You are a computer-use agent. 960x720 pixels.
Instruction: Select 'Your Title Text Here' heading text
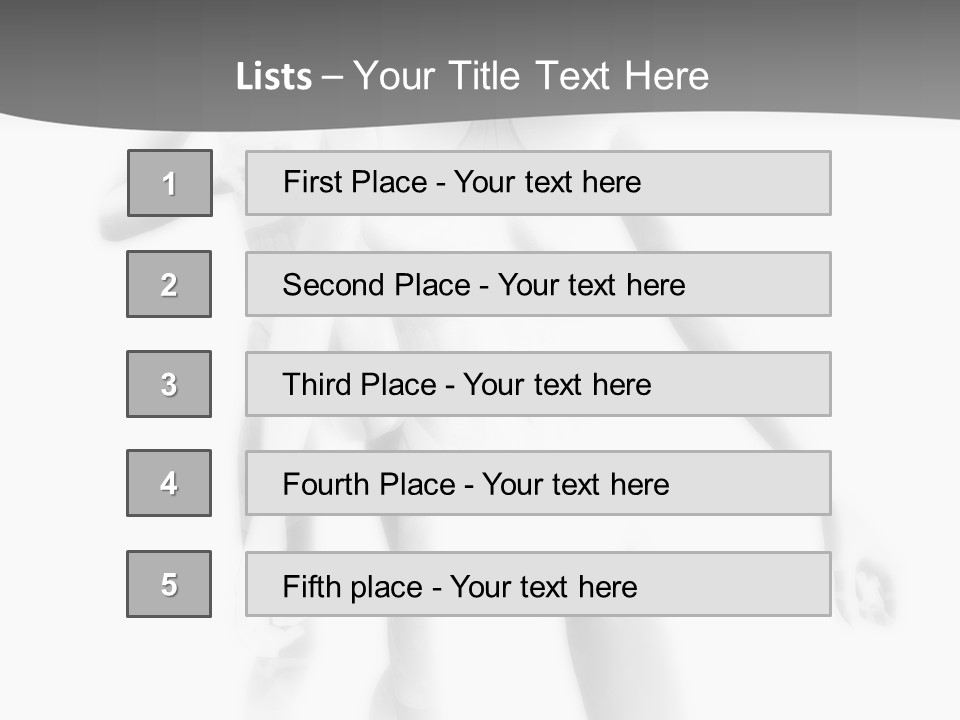pyautogui.click(x=531, y=76)
